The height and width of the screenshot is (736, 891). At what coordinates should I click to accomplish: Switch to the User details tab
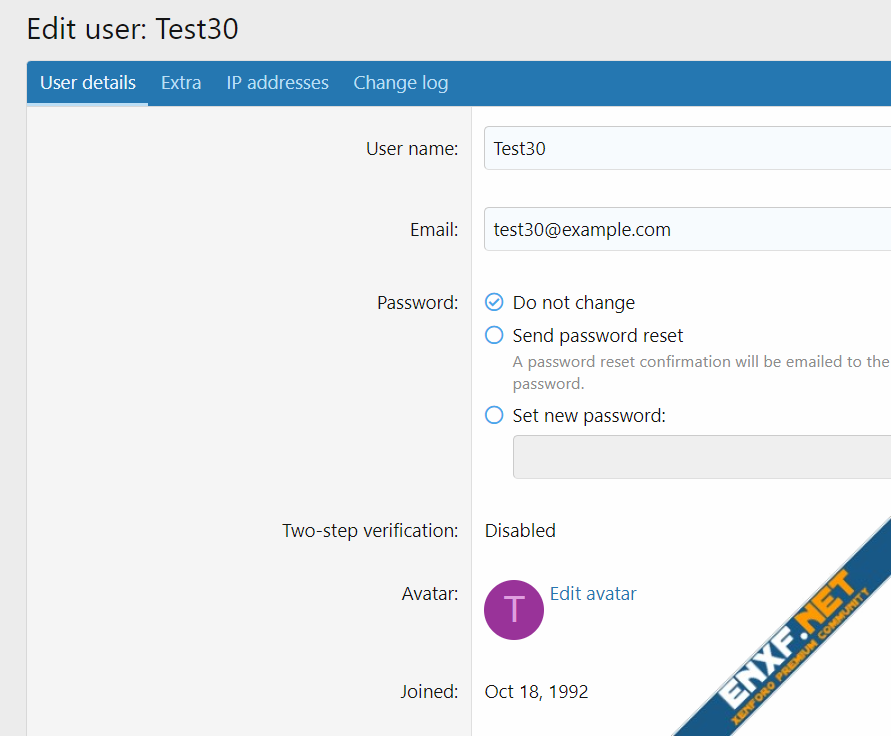click(88, 83)
